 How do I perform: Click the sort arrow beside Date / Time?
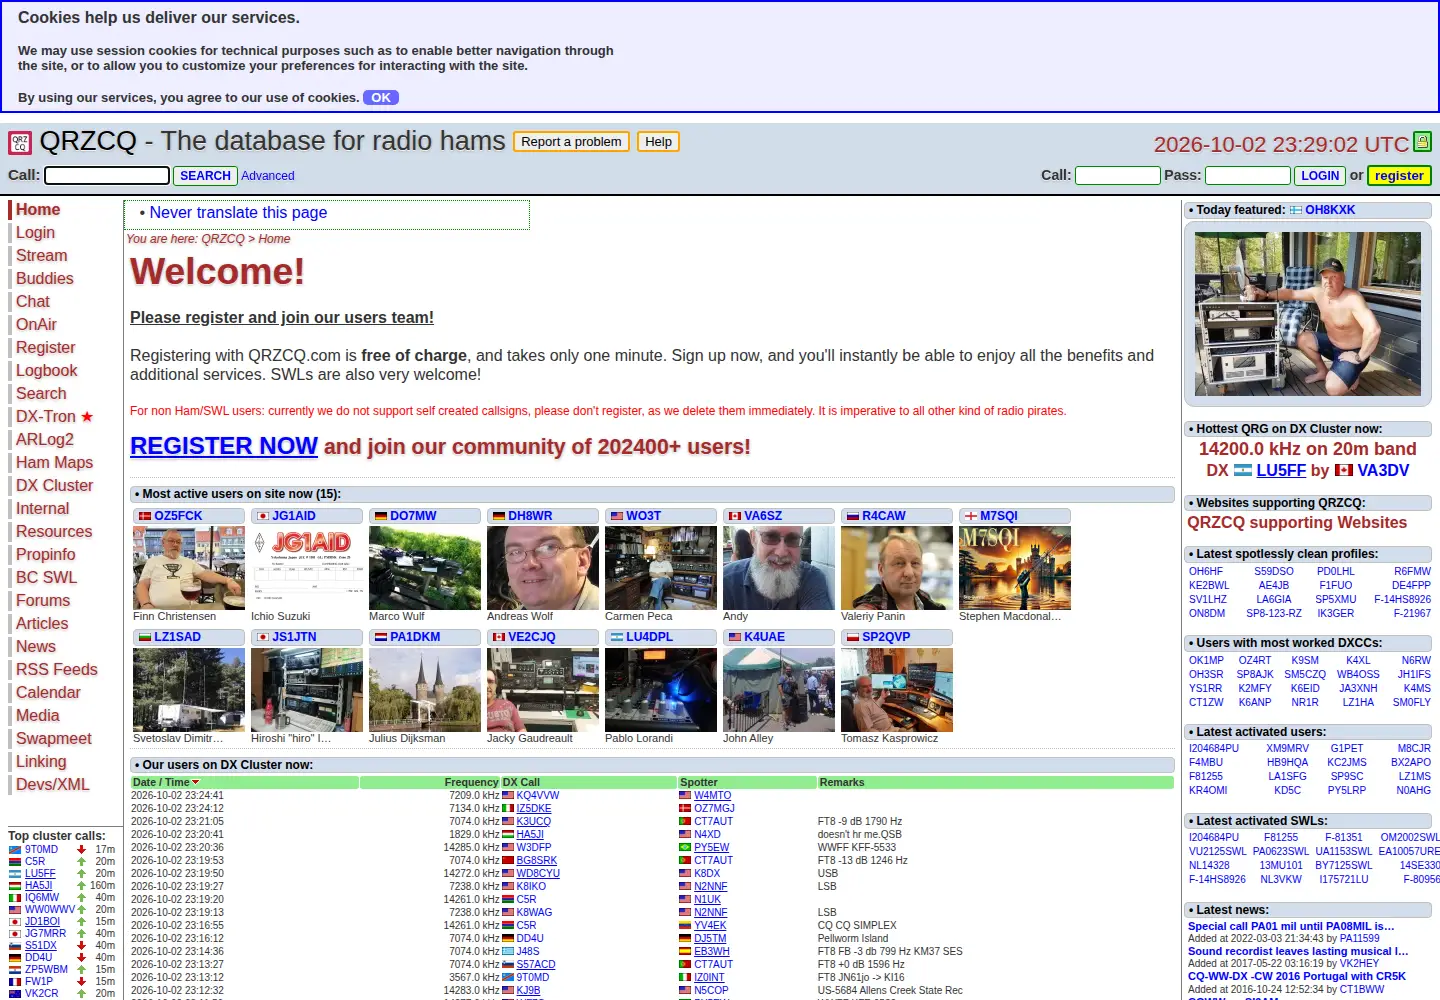point(196,782)
